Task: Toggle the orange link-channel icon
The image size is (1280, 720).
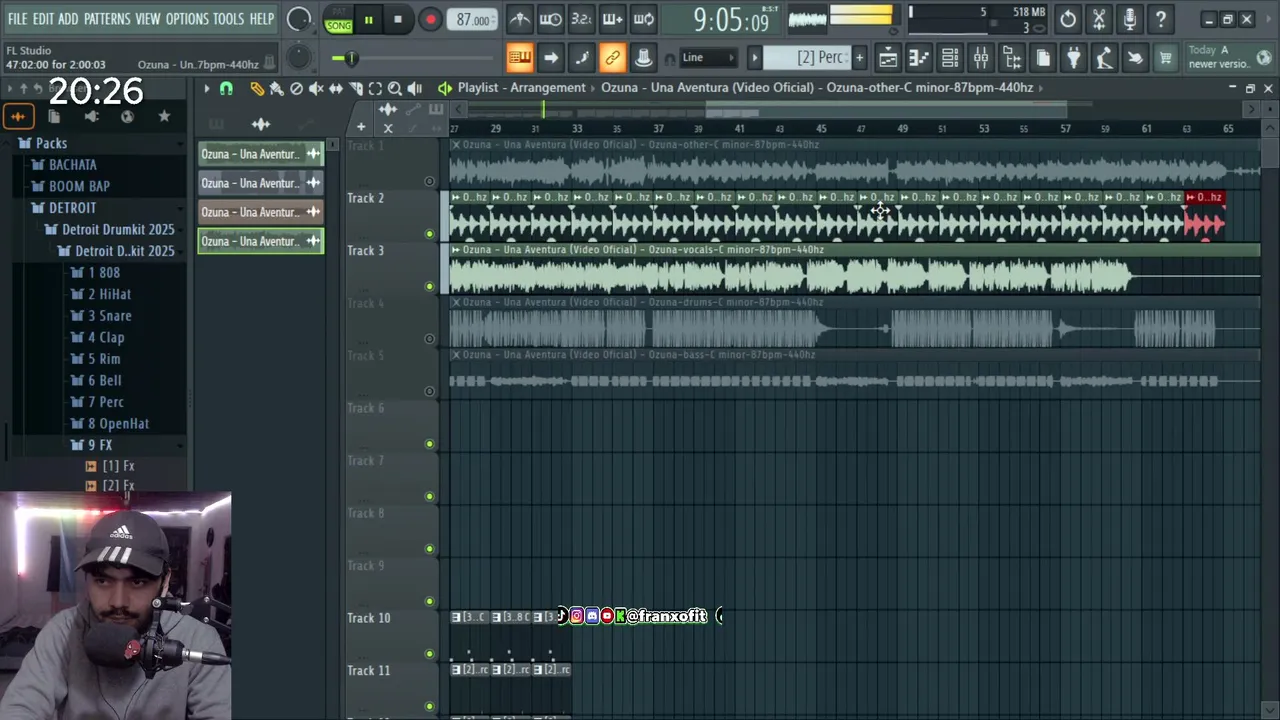Action: point(612,58)
